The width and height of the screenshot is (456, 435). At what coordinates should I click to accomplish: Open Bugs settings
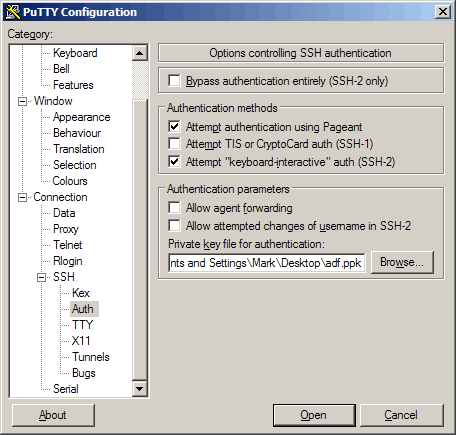click(84, 373)
